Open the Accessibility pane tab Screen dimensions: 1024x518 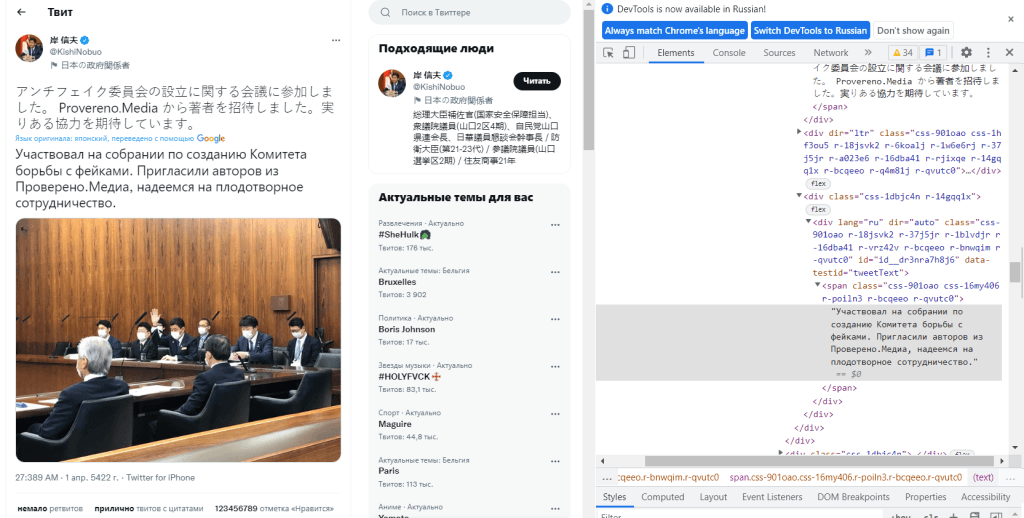tap(985, 497)
